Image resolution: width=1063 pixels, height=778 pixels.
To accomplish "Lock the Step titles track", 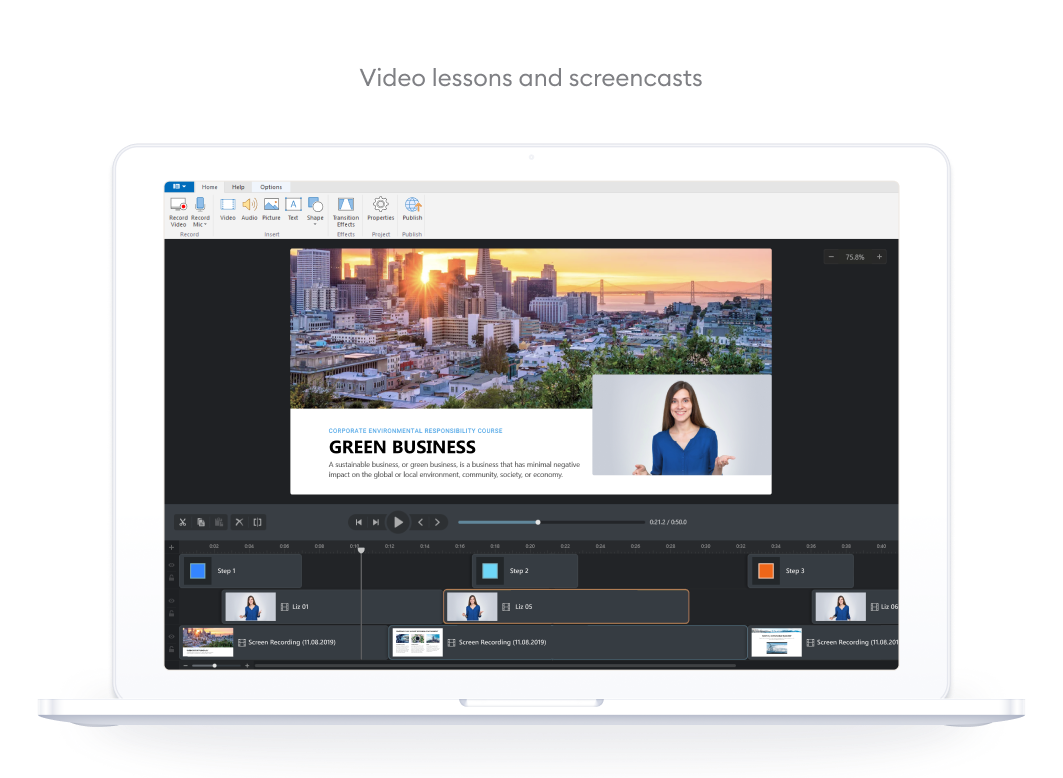I will [x=172, y=577].
